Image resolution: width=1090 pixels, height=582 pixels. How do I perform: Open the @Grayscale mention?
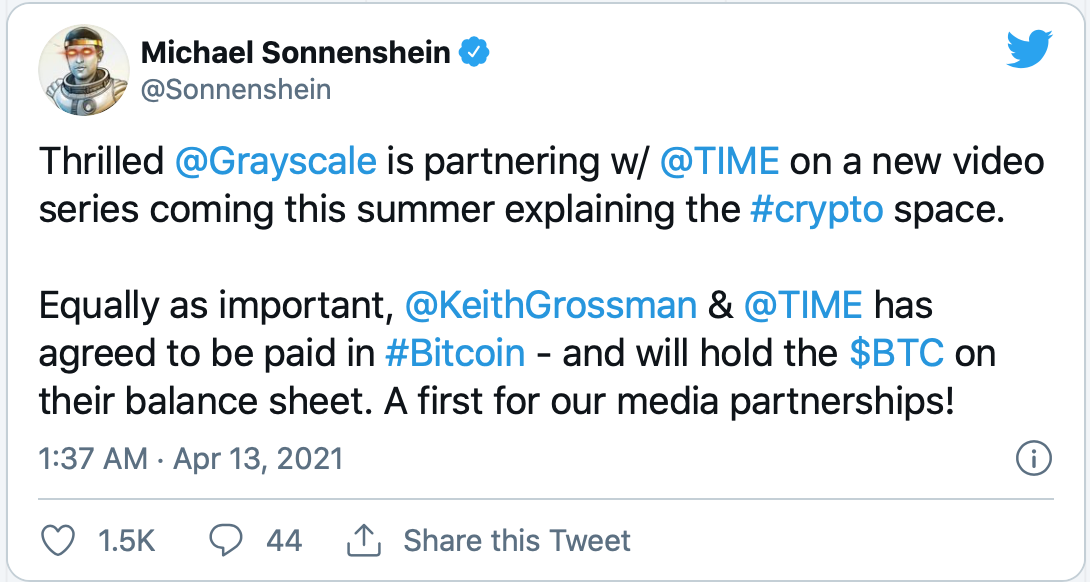tap(276, 161)
